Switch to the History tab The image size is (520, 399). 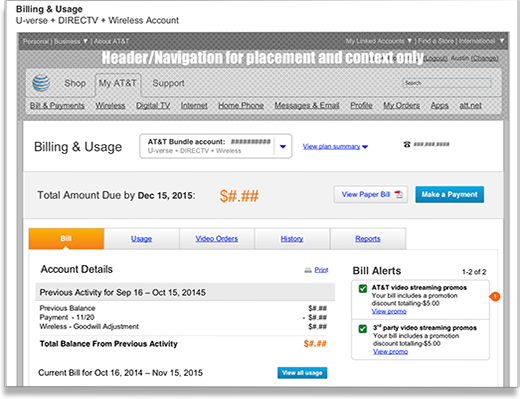tap(292, 239)
